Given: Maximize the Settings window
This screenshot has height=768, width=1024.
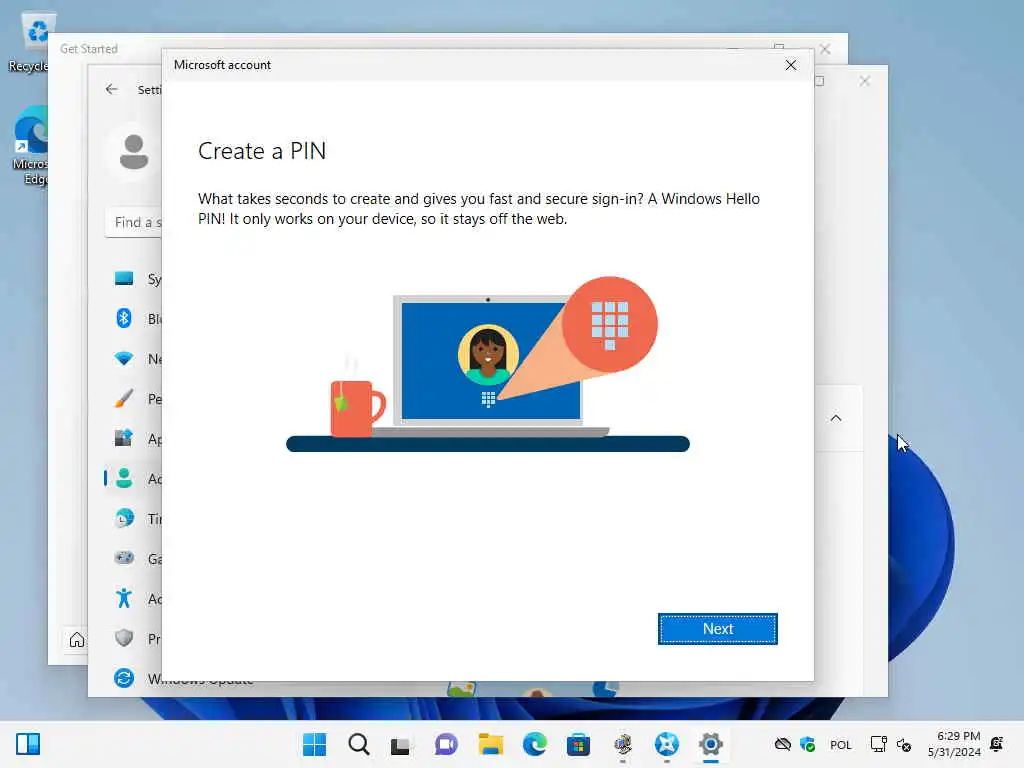Looking at the screenshot, I should (x=820, y=81).
